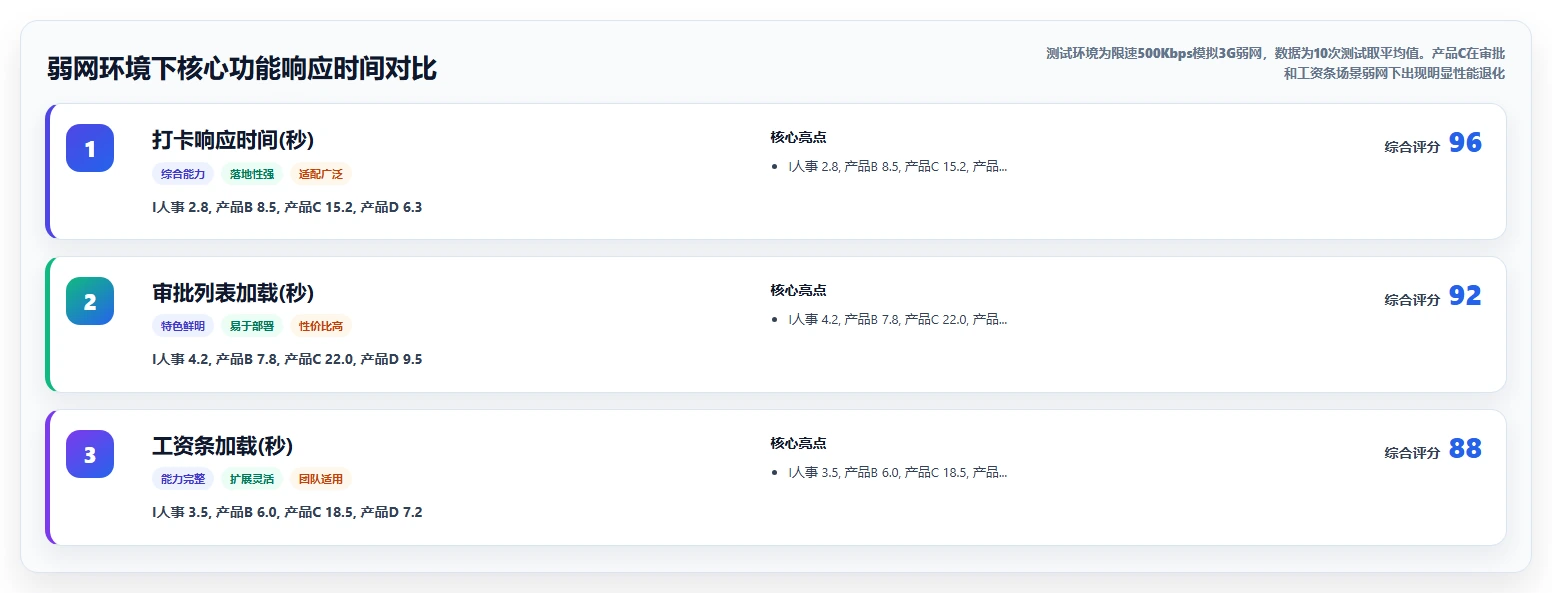1552x593 pixels.
Task: Select the 适配广泛 tag
Action: tap(321, 174)
